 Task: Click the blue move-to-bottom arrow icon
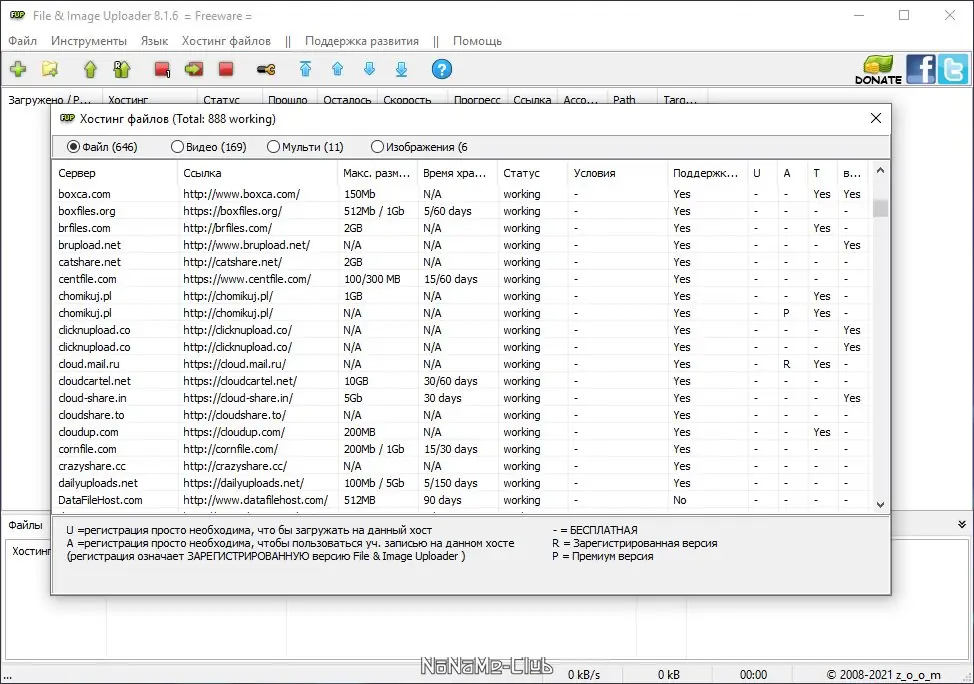(x=401, y=69)
